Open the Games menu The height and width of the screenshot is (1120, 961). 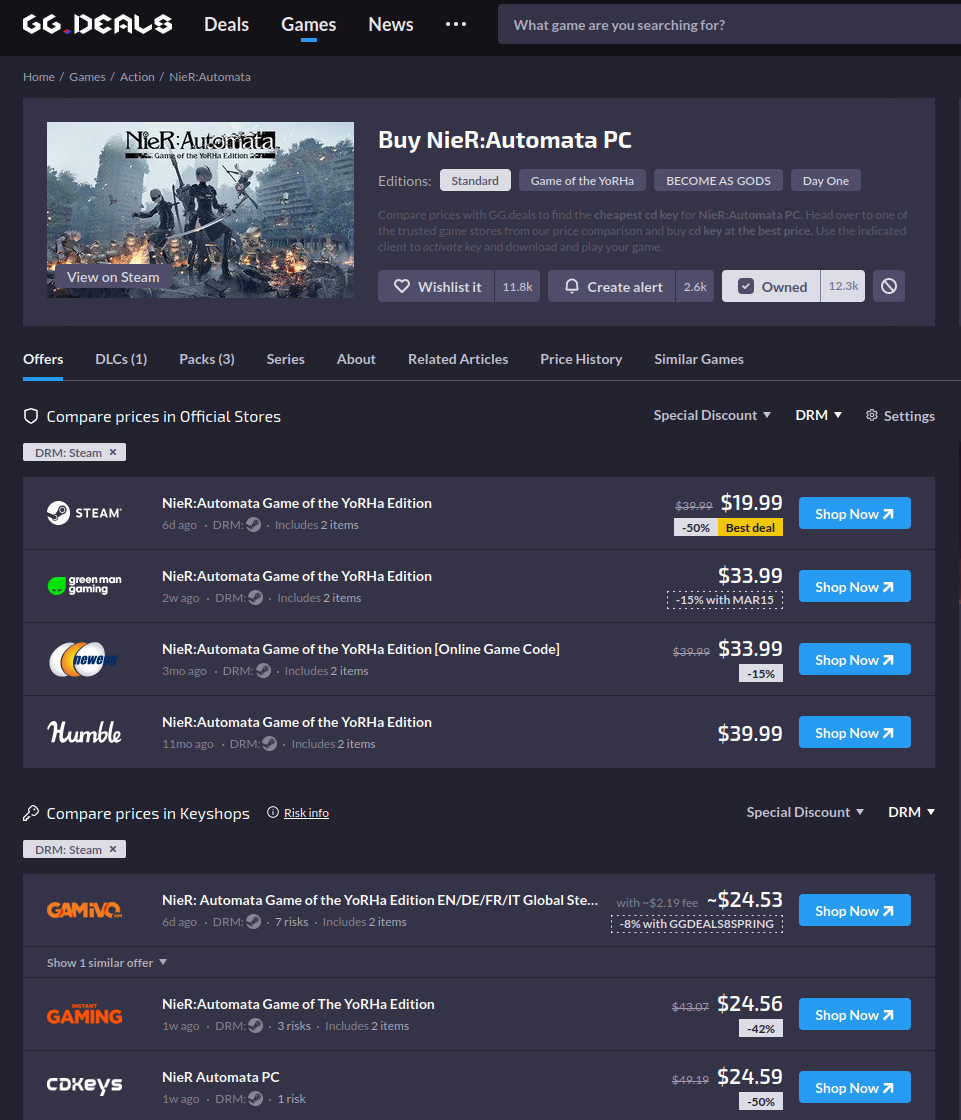[x=309, y=24]
